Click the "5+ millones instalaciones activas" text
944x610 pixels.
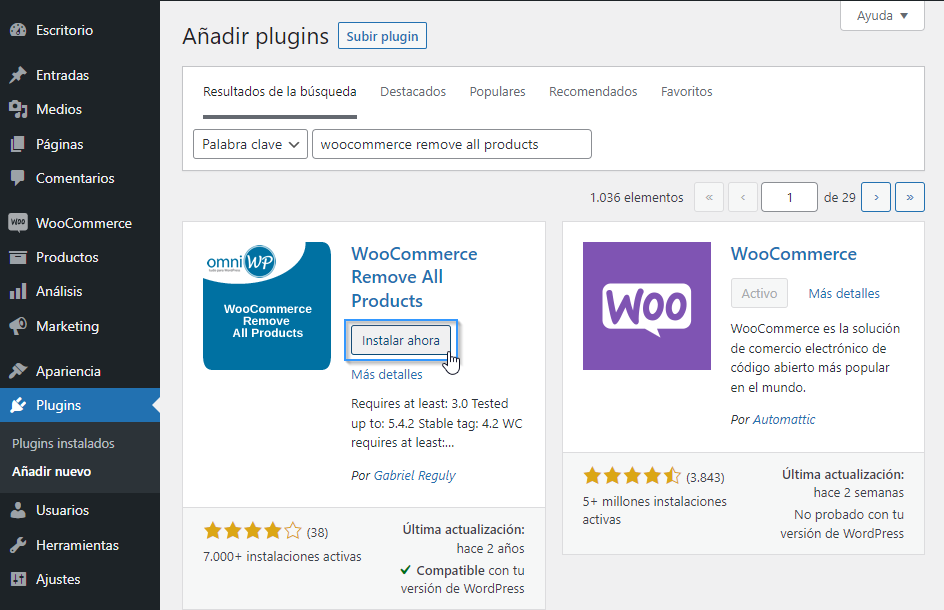tap(654, 510)
